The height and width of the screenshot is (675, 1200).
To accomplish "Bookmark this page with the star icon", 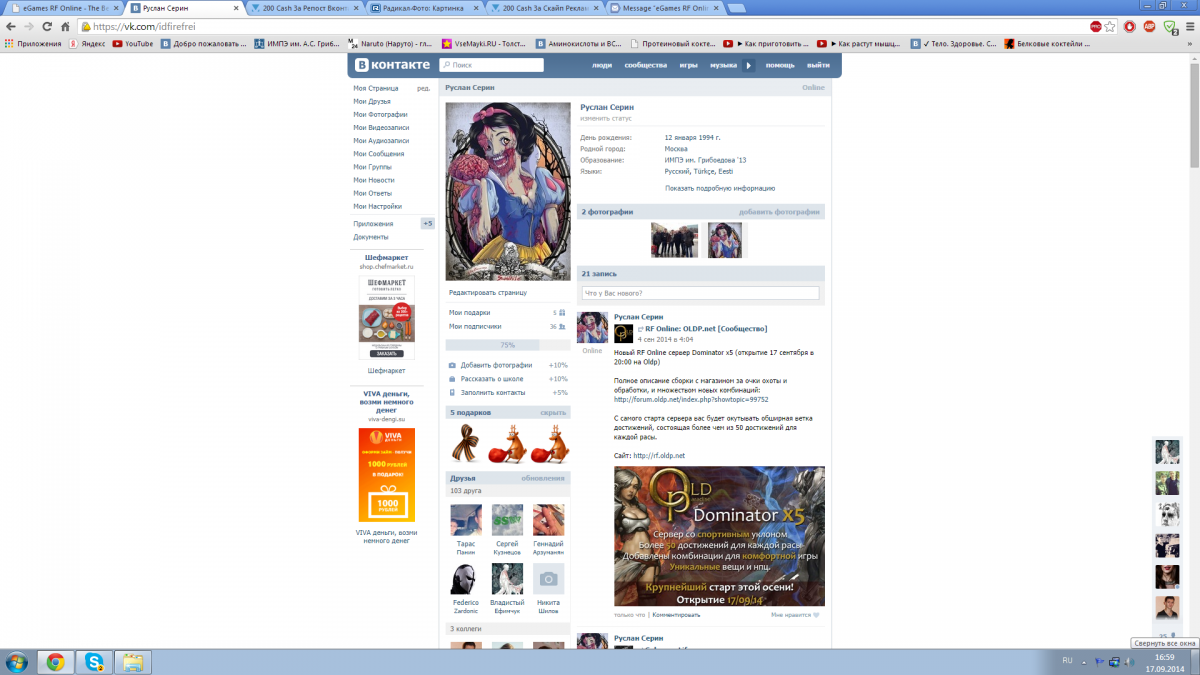I will pos(1109,27).
